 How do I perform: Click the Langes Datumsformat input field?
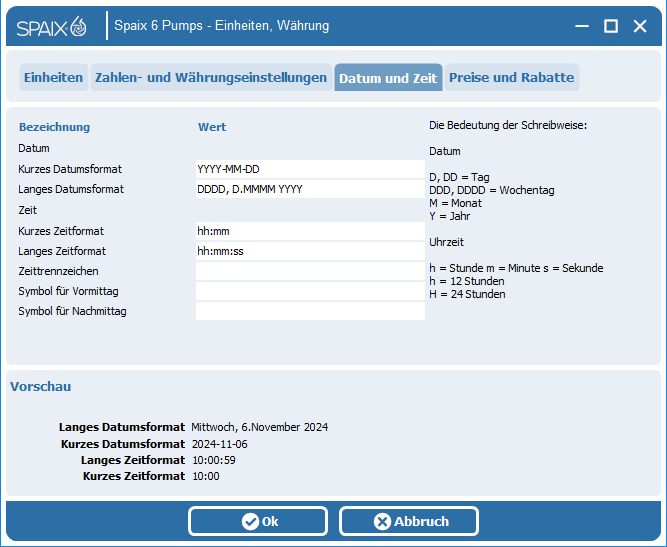[x=310, y=189]
